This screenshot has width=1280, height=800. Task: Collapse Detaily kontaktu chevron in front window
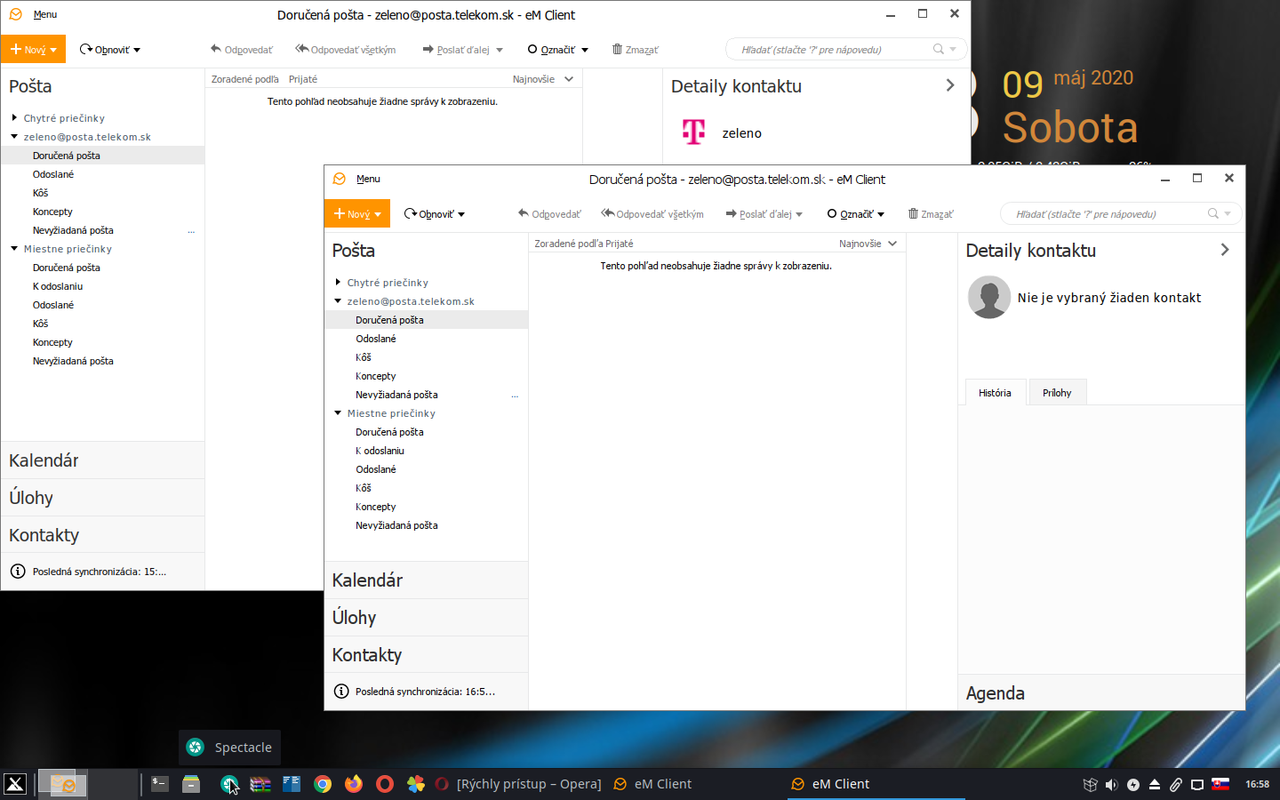1225,250
